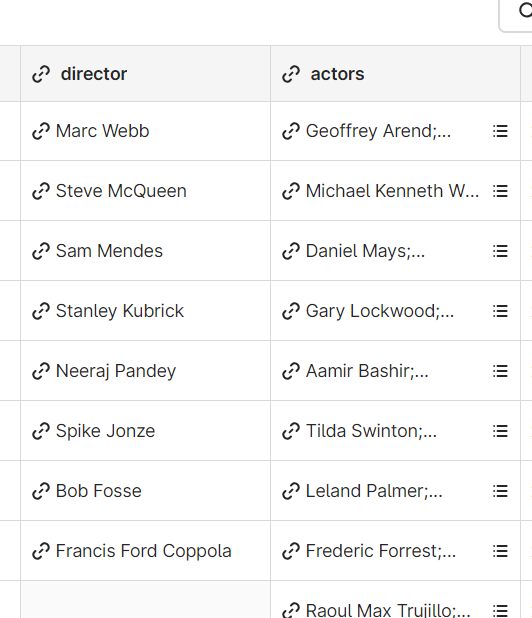
Task: Follow the Sam Mendes linked record
Action: [109, 251]
